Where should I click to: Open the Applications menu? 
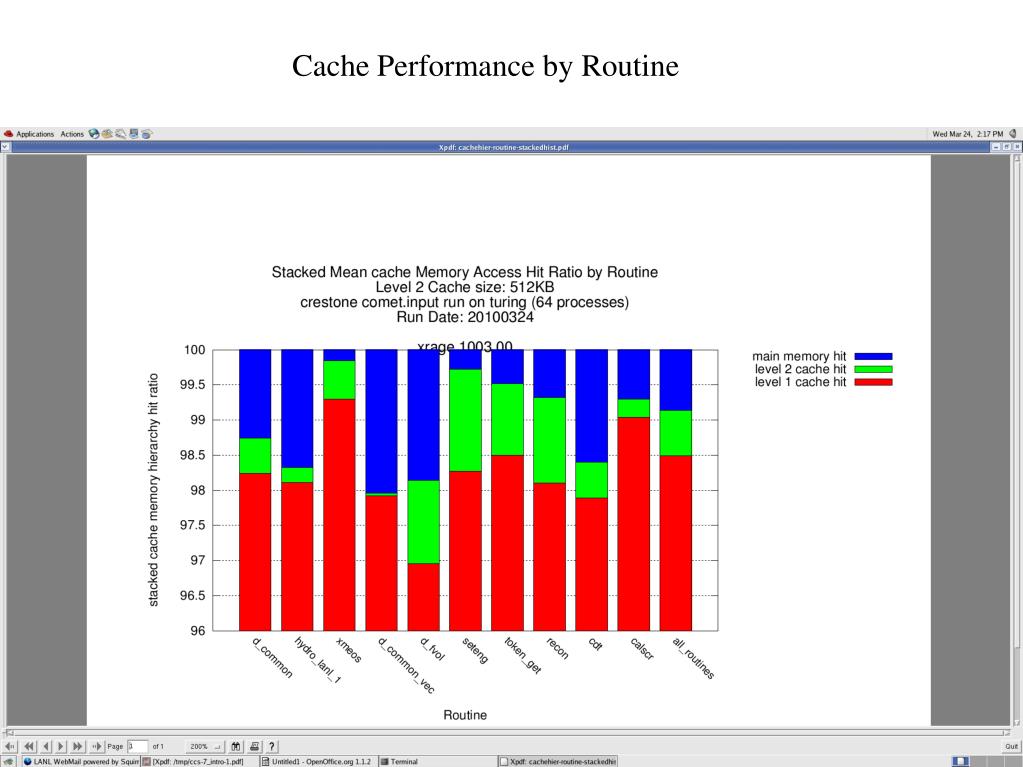35,134
